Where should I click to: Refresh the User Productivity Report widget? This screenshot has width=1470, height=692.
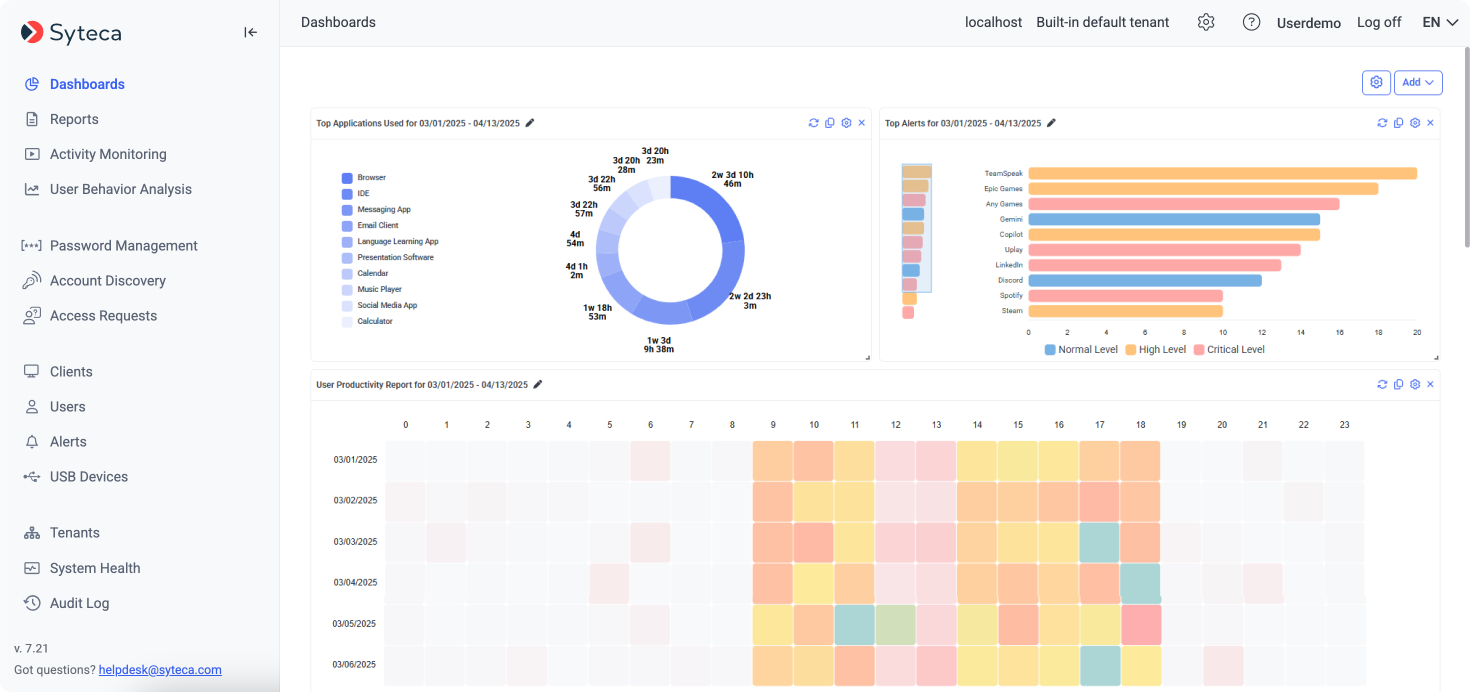click(x=1382, y=384)
